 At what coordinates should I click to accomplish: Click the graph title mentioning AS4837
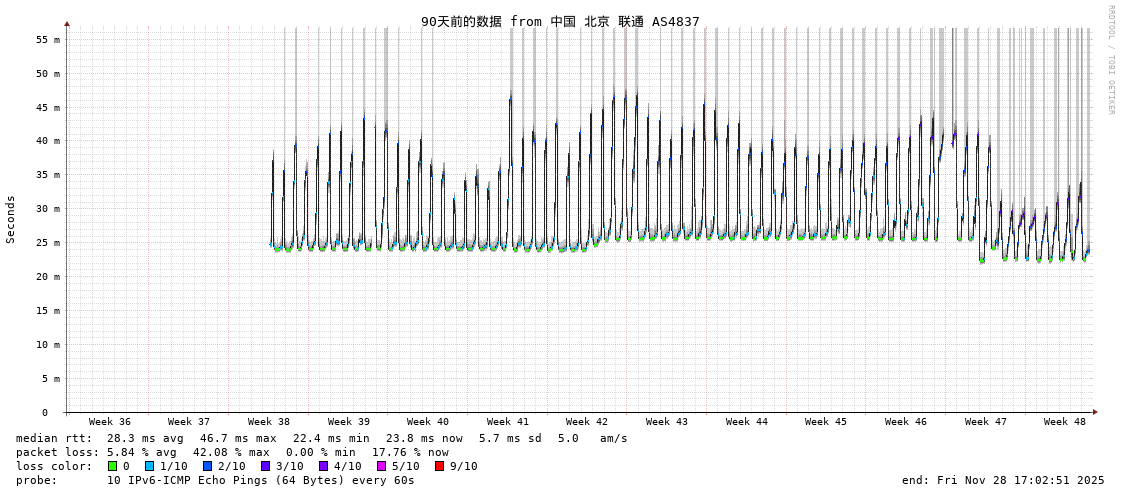coord(560,22)
